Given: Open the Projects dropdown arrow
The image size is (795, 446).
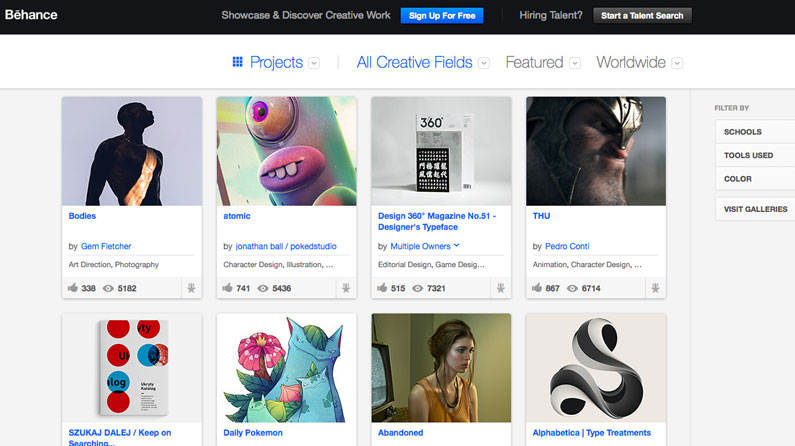Looking at the screenshot, I should pyautogui.click(x=314, y=63).
